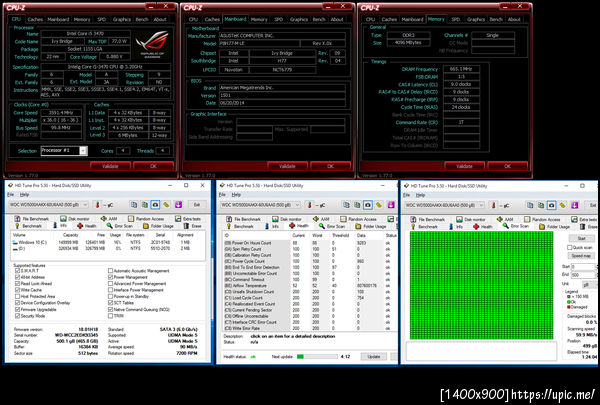Click Update button in HD Tune Health window
600x405 pixels.
point(374,356)
